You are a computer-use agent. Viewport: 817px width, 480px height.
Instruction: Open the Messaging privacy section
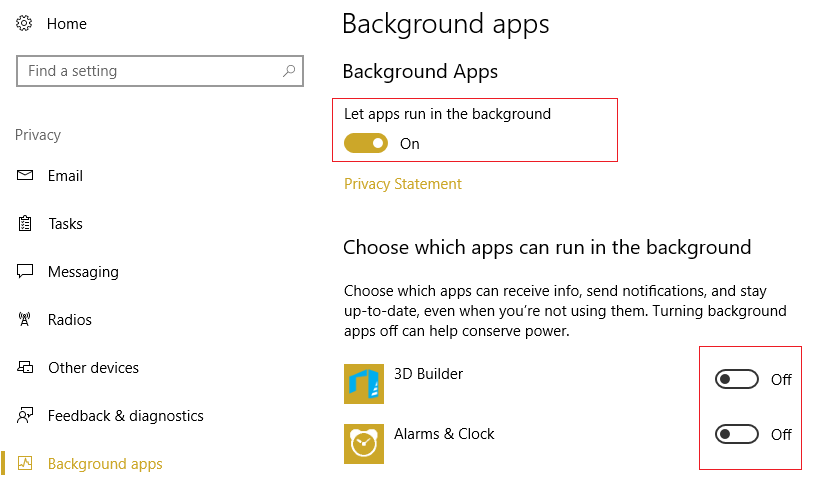pyautogui.click(x=83, y=272)
